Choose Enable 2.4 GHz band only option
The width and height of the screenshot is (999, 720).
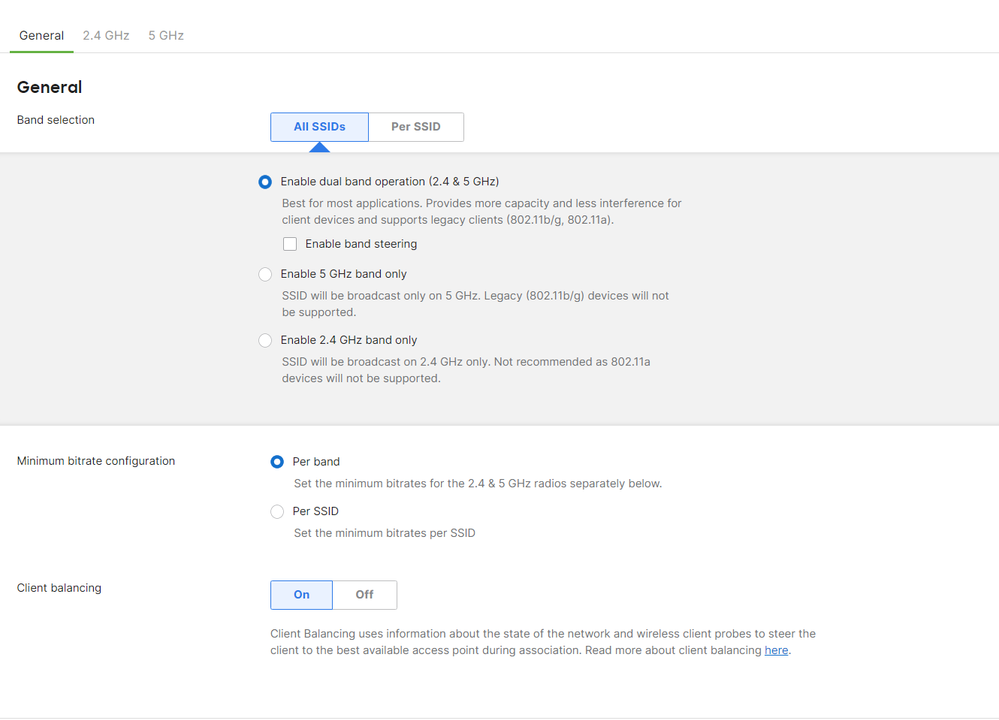[265, 340]
